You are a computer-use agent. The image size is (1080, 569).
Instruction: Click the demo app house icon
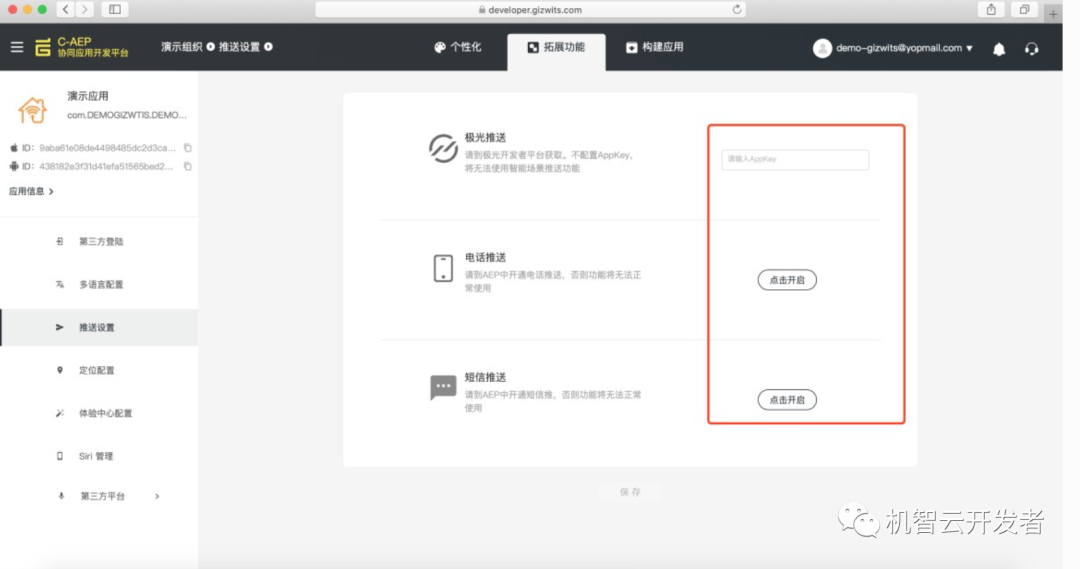[32, 110]
